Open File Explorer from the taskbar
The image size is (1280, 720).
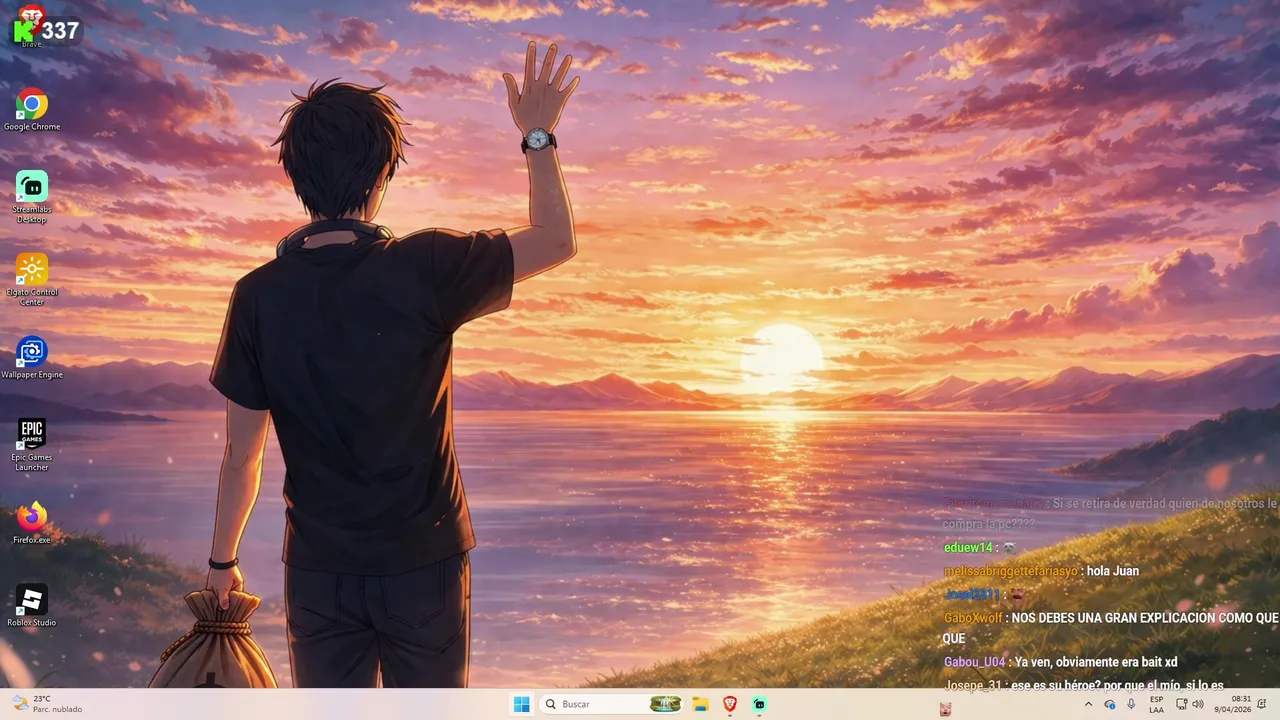pyautogui.click(x=700, y=704)
